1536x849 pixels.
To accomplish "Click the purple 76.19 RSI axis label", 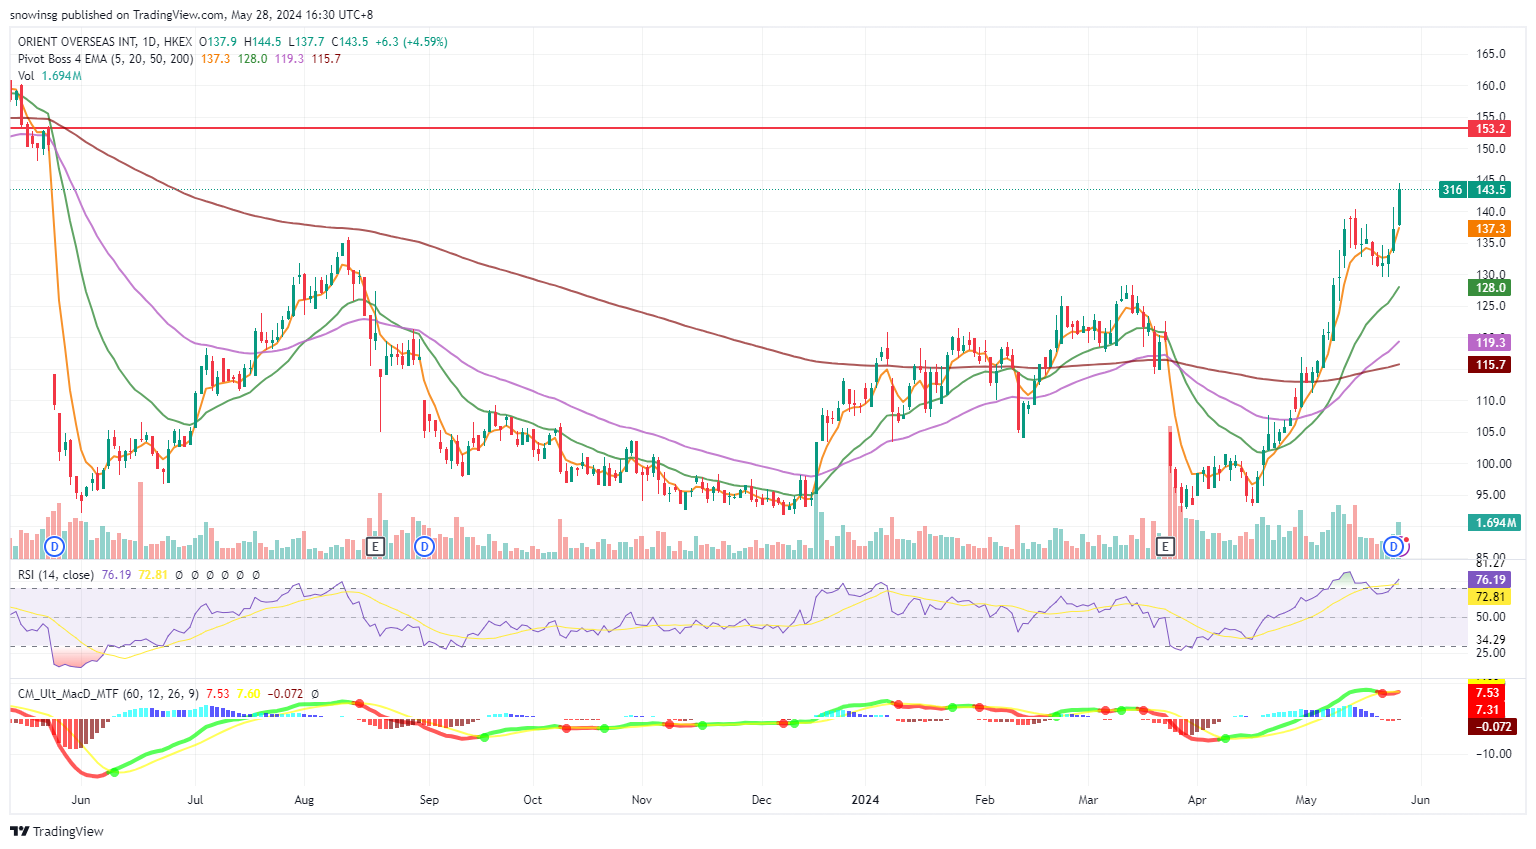I will 1490,580.
